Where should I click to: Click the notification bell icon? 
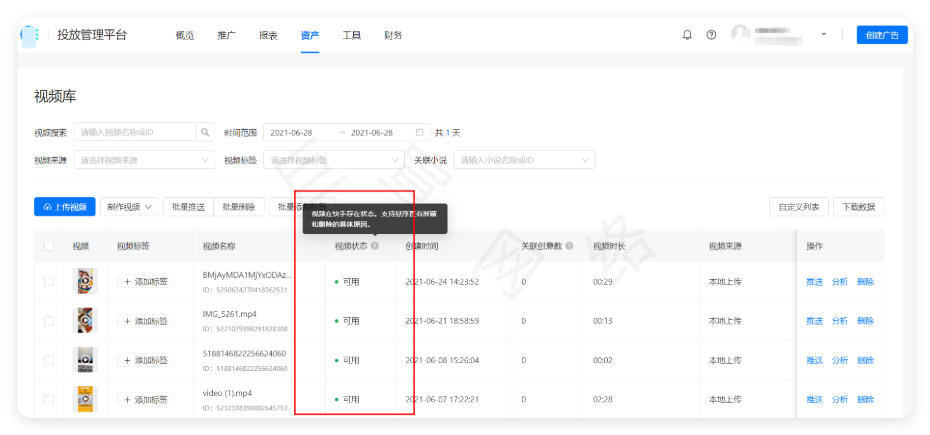(687, 34)
